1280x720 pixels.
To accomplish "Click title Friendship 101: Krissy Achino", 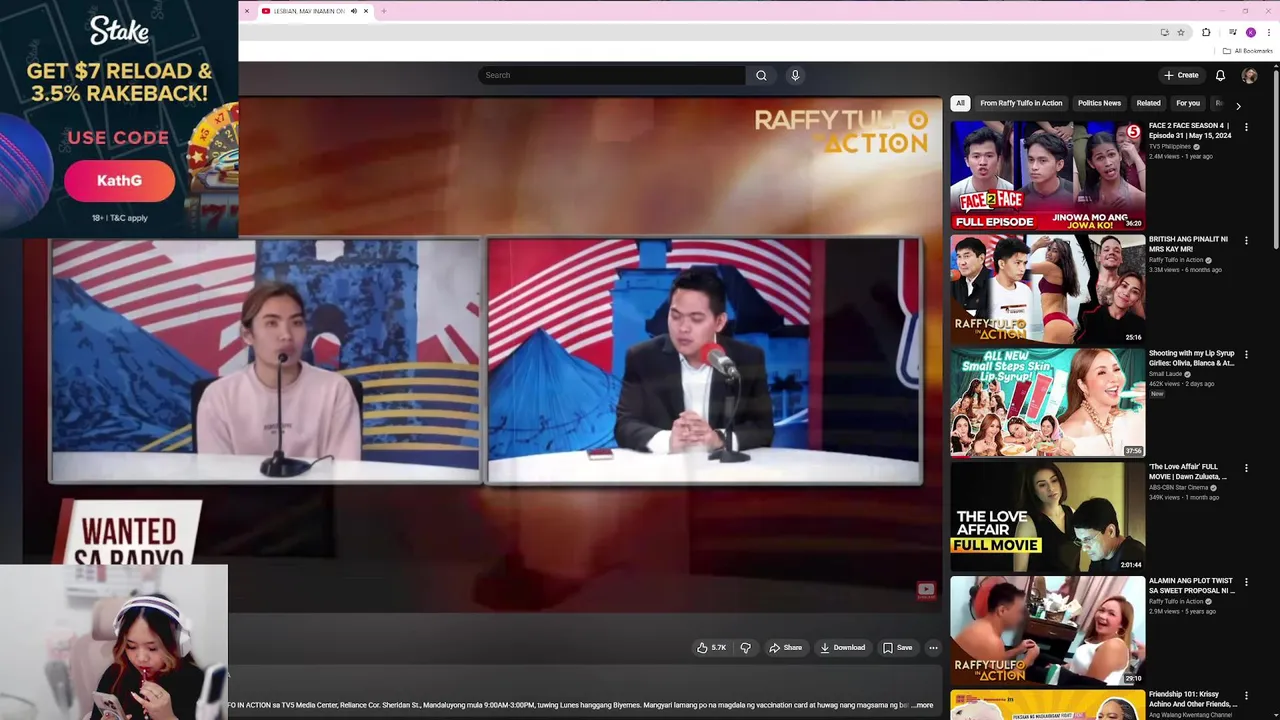I will (x=1193, y=699).
